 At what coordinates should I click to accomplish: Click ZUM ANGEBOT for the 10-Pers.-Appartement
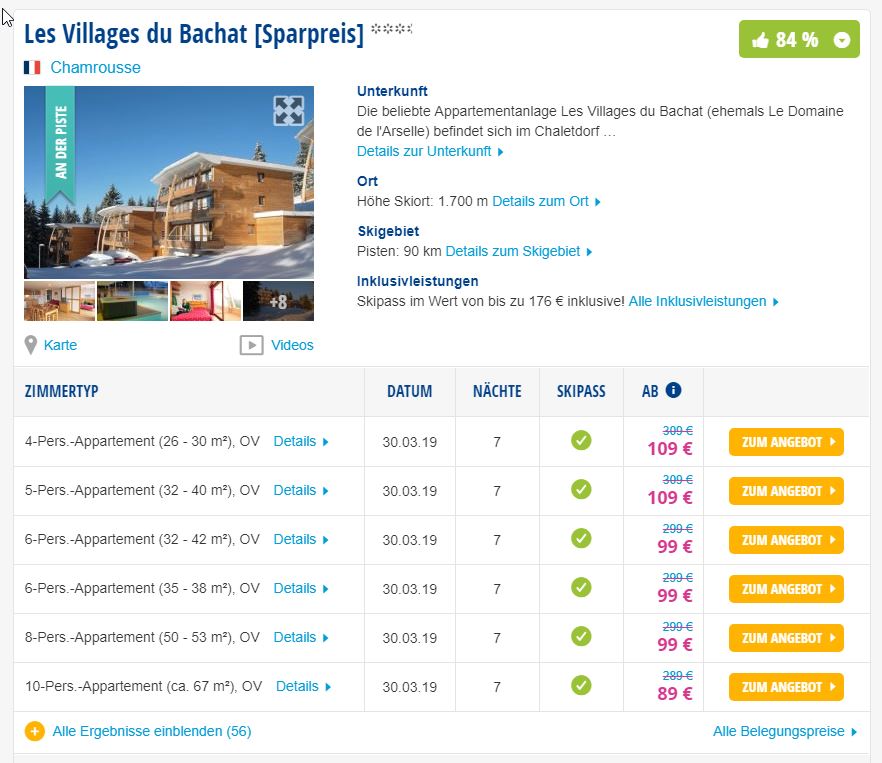click(786, 687)
